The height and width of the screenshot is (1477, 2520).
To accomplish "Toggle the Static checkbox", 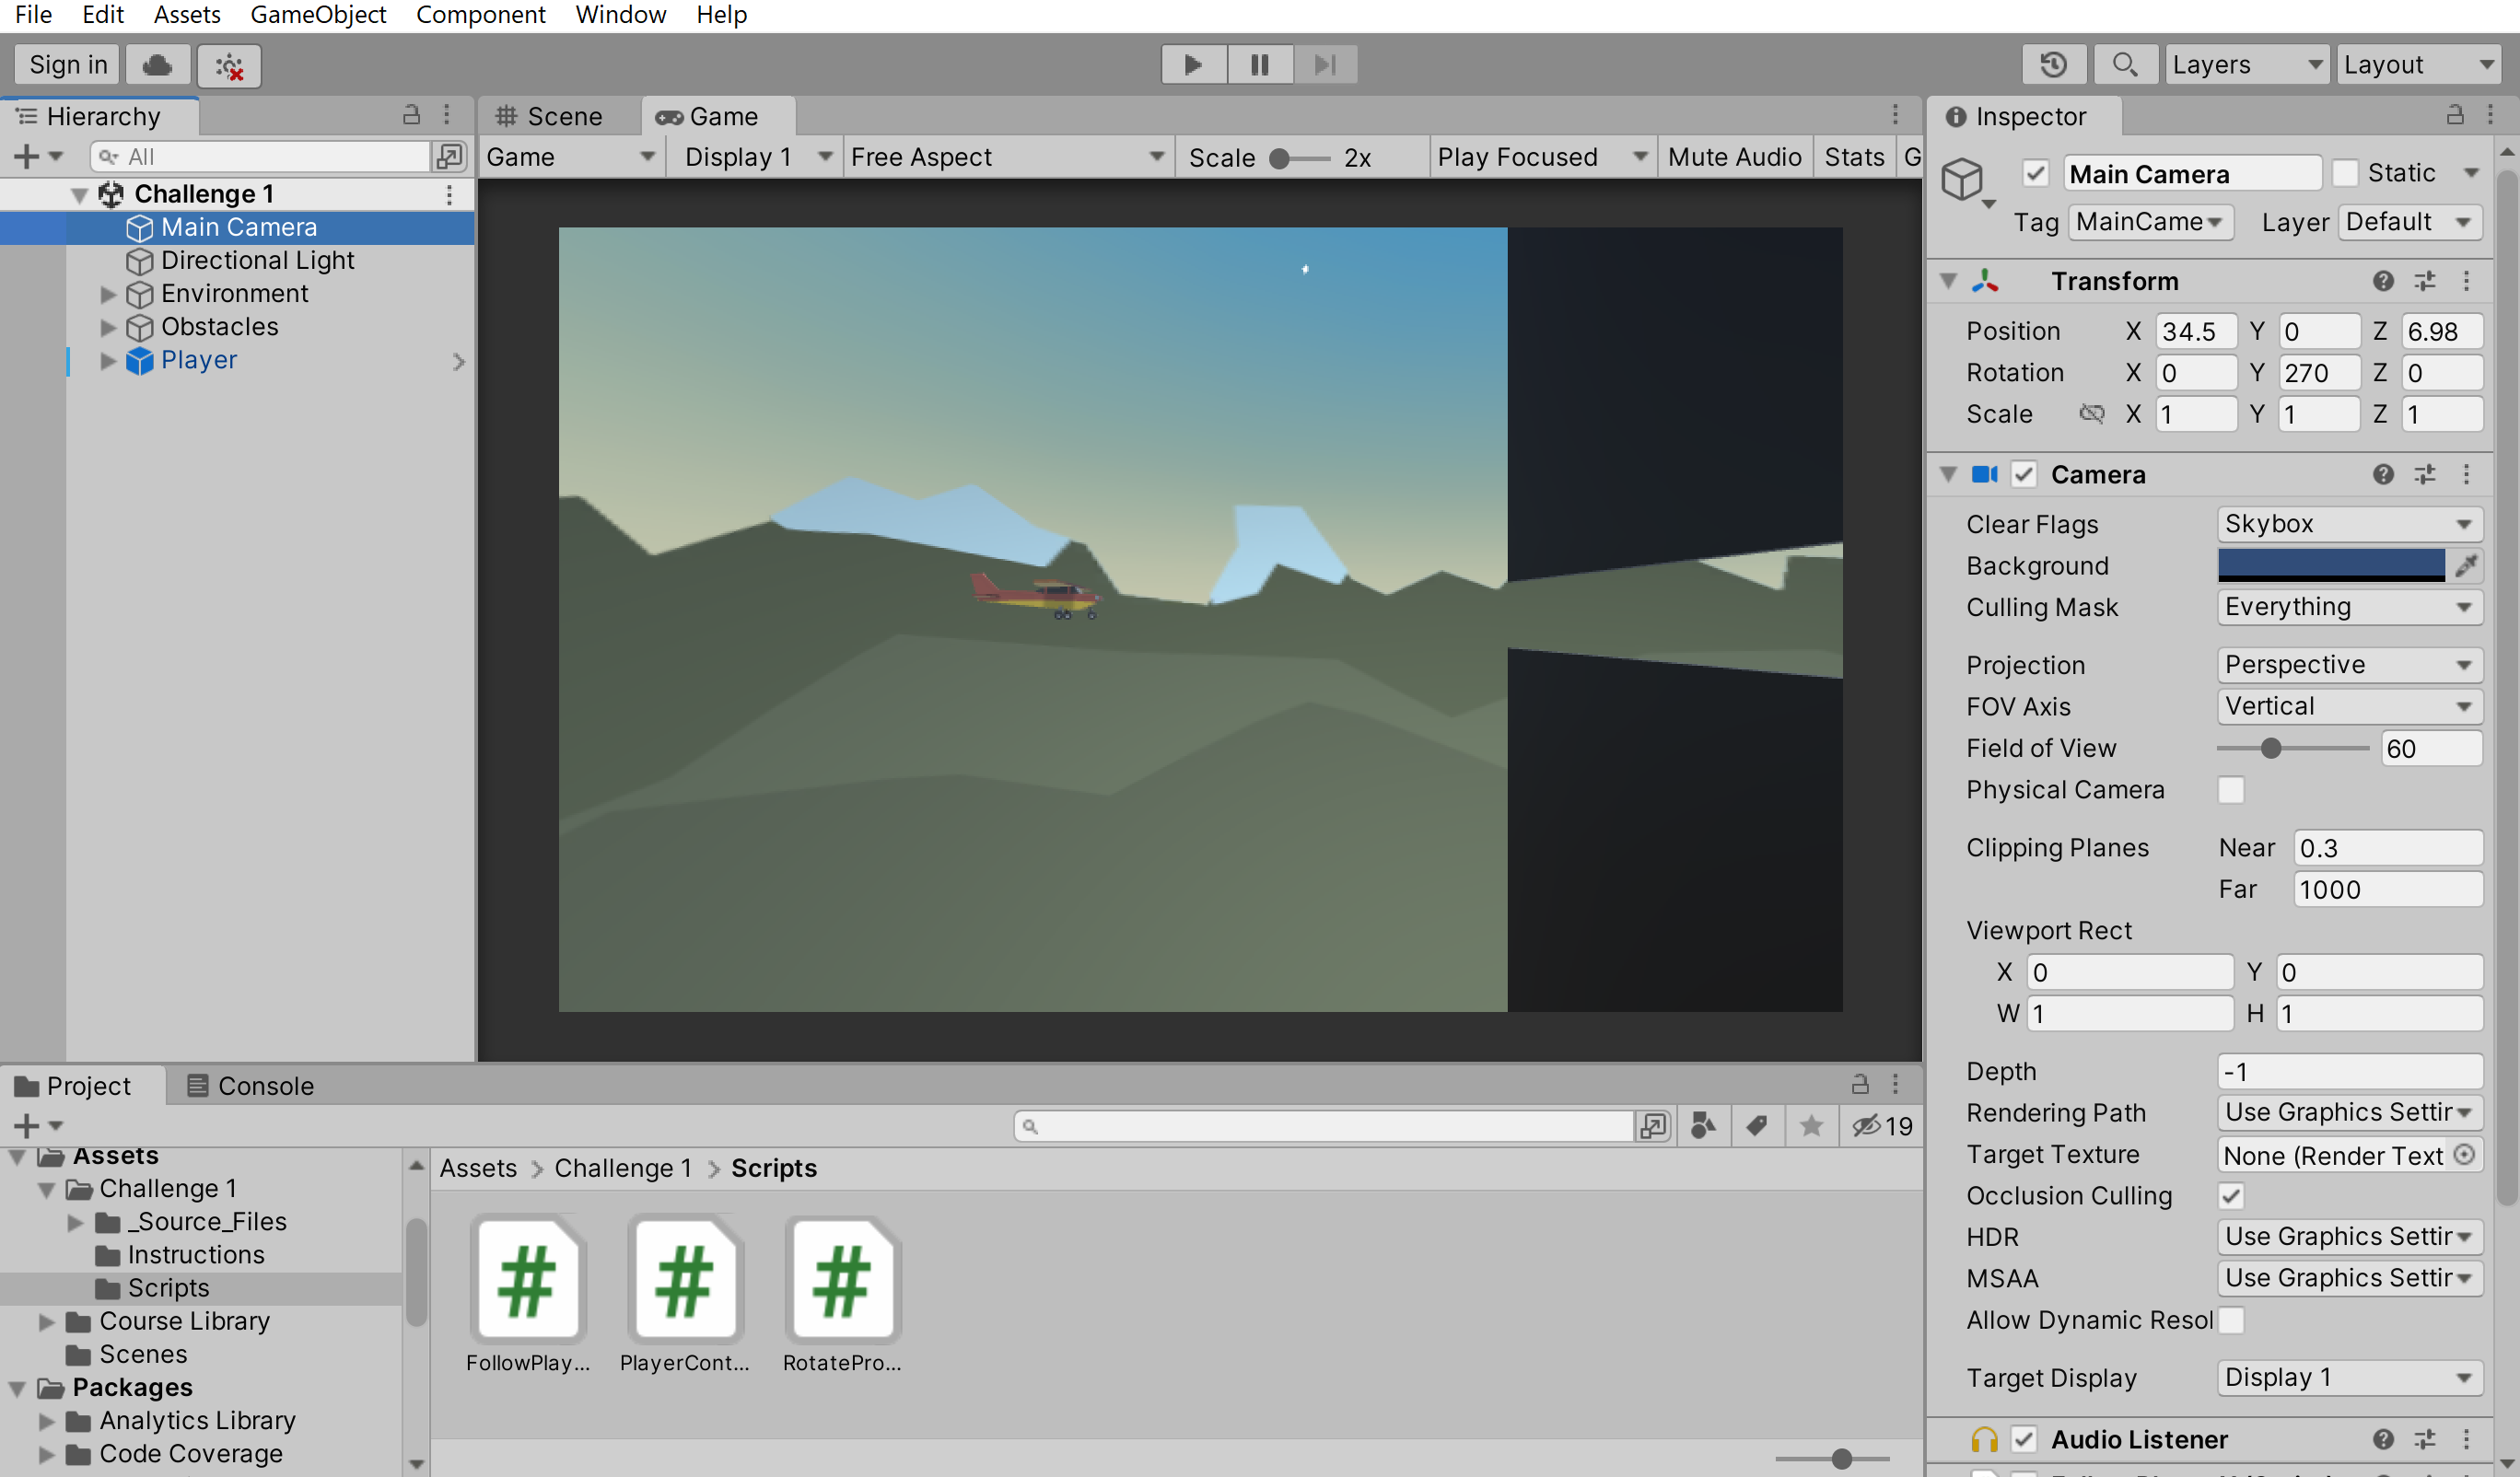I will (2345, 173).
